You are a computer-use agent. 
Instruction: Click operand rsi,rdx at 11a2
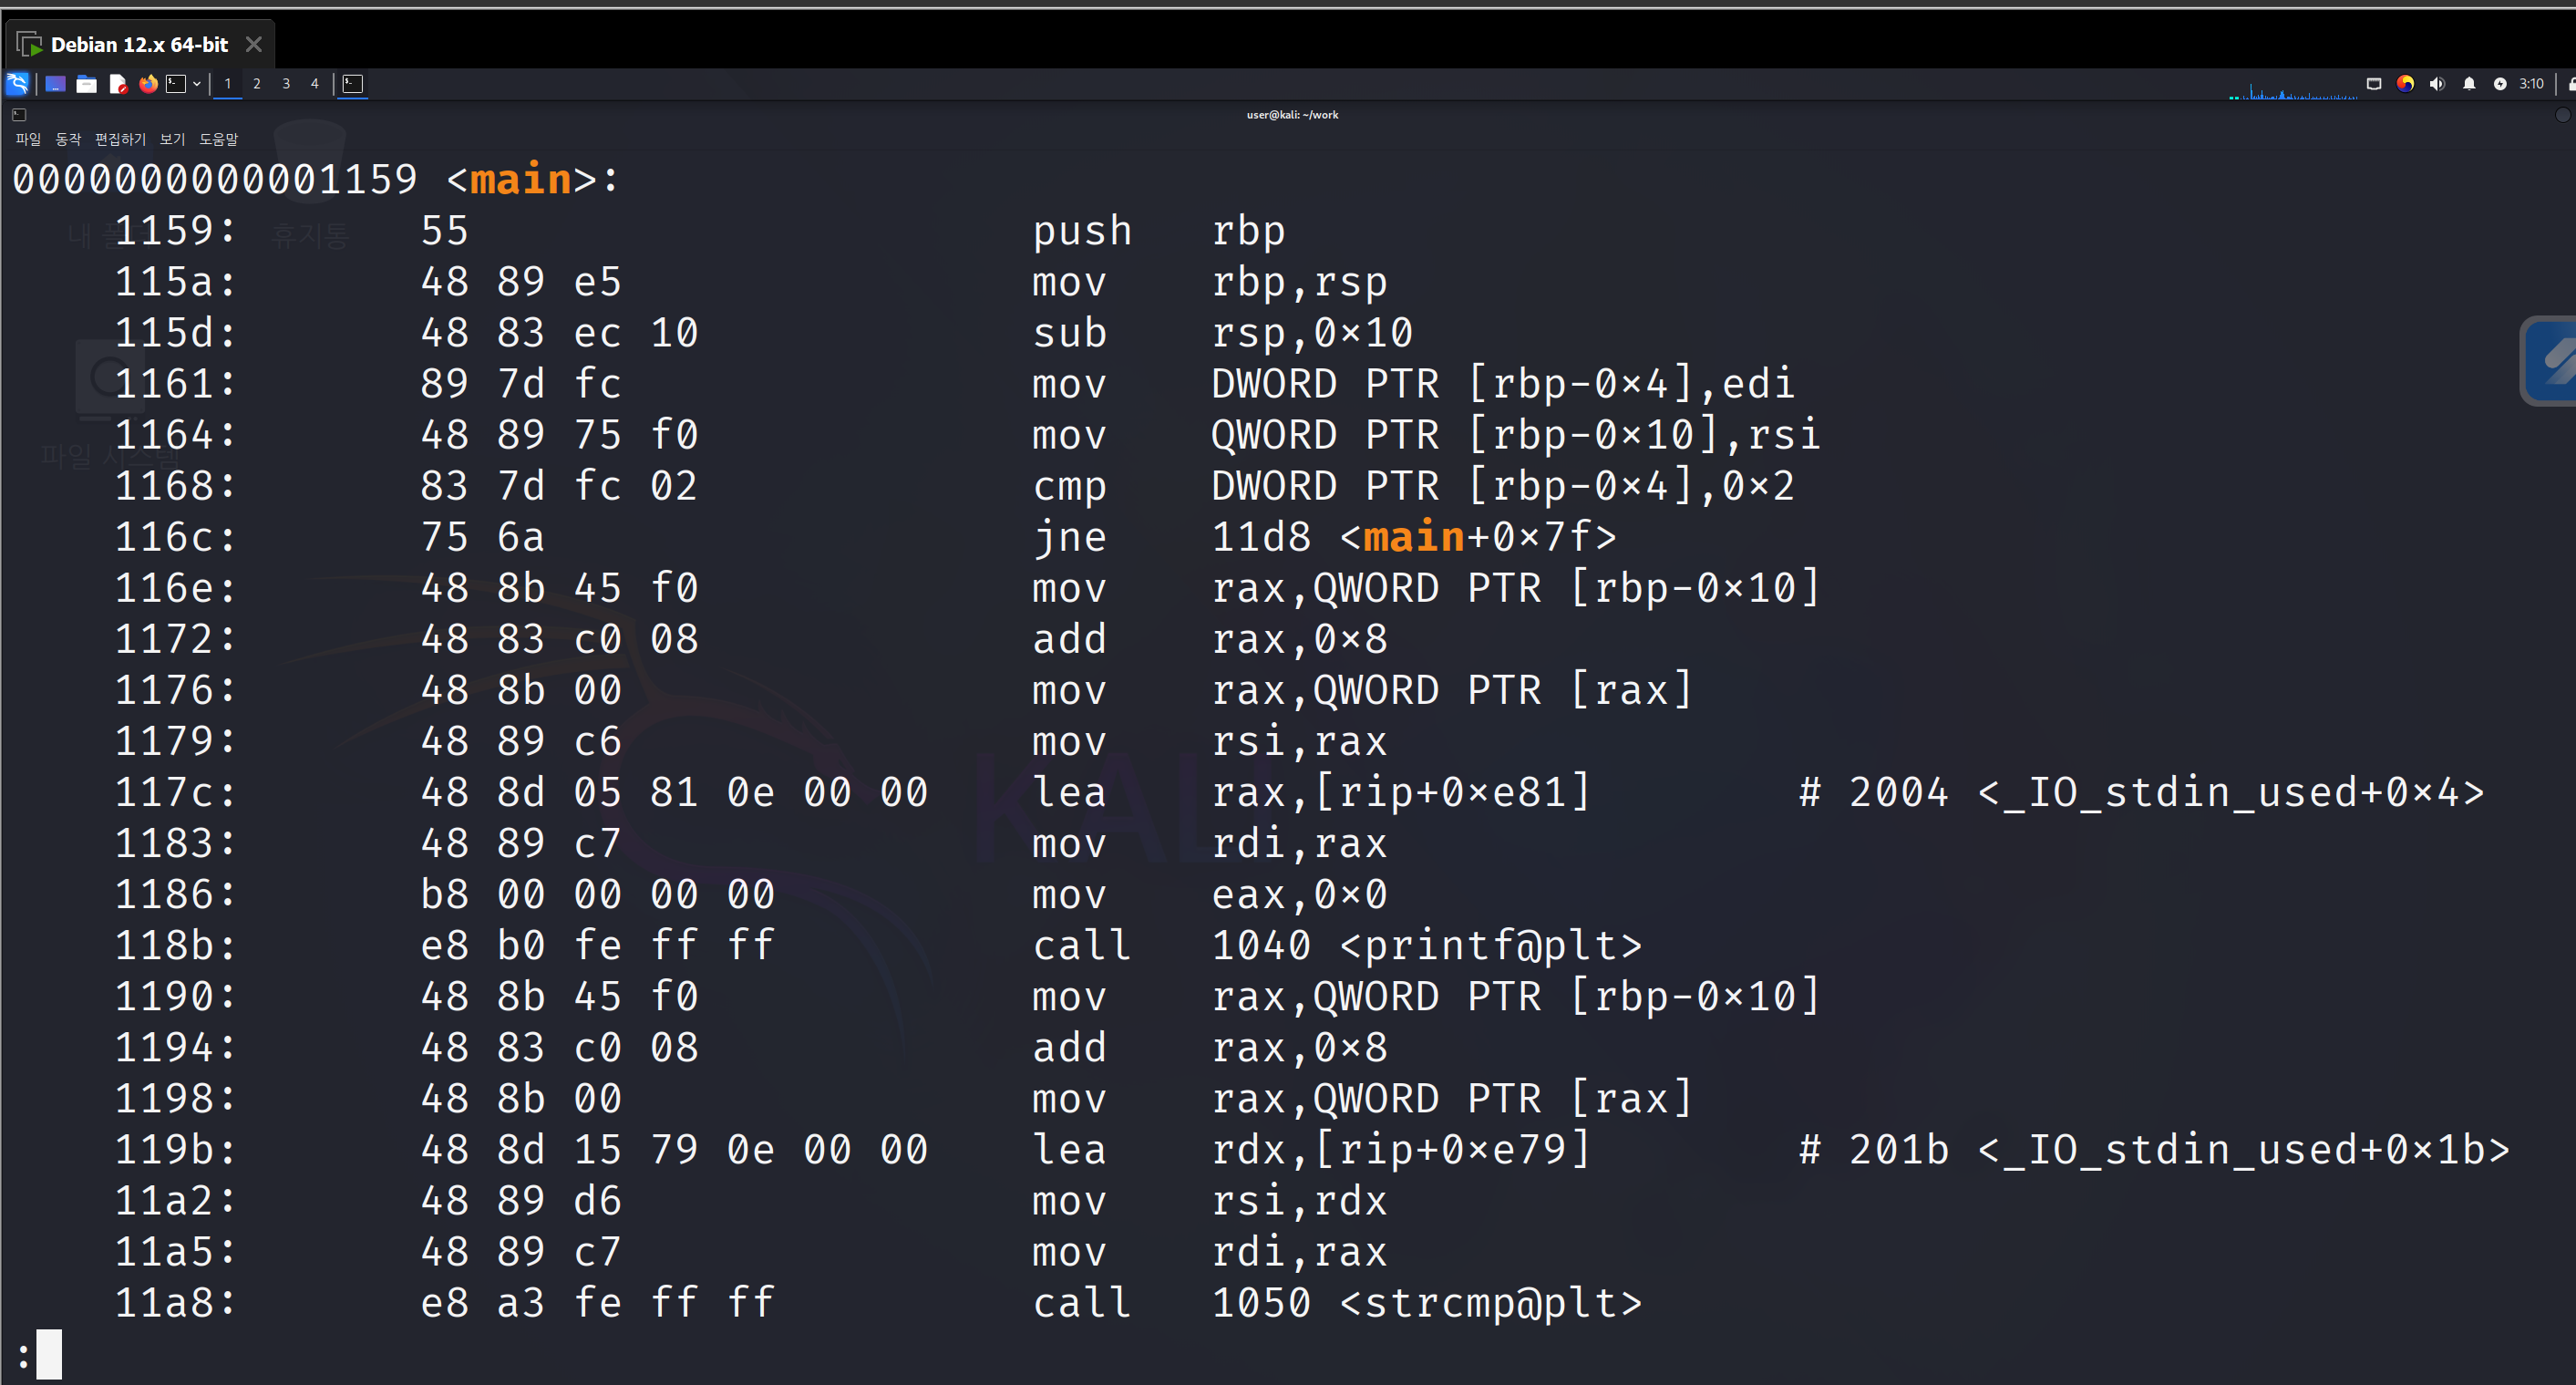1299,1201
